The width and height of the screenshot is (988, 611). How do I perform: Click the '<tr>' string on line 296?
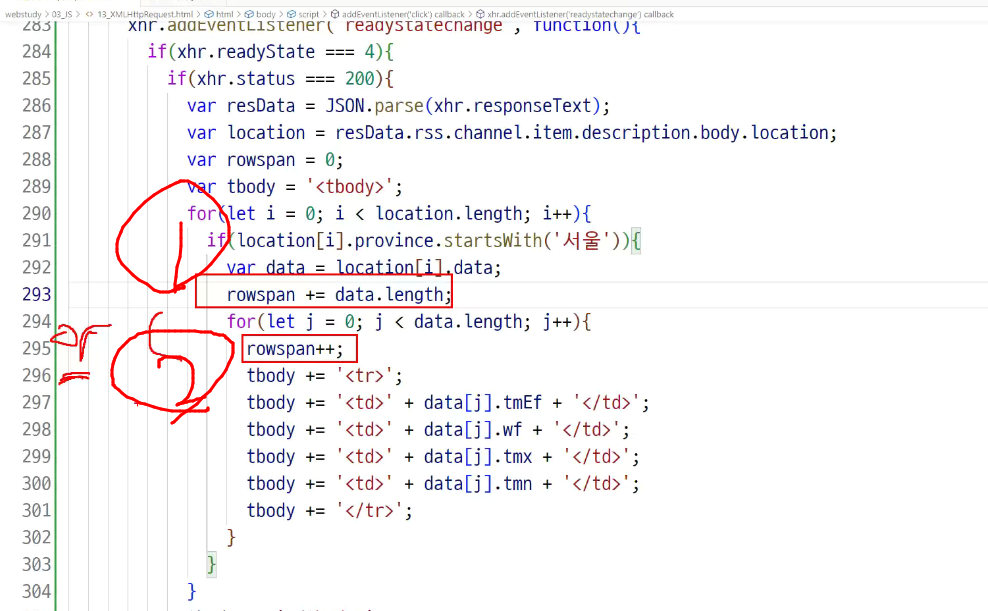point(365,376)
